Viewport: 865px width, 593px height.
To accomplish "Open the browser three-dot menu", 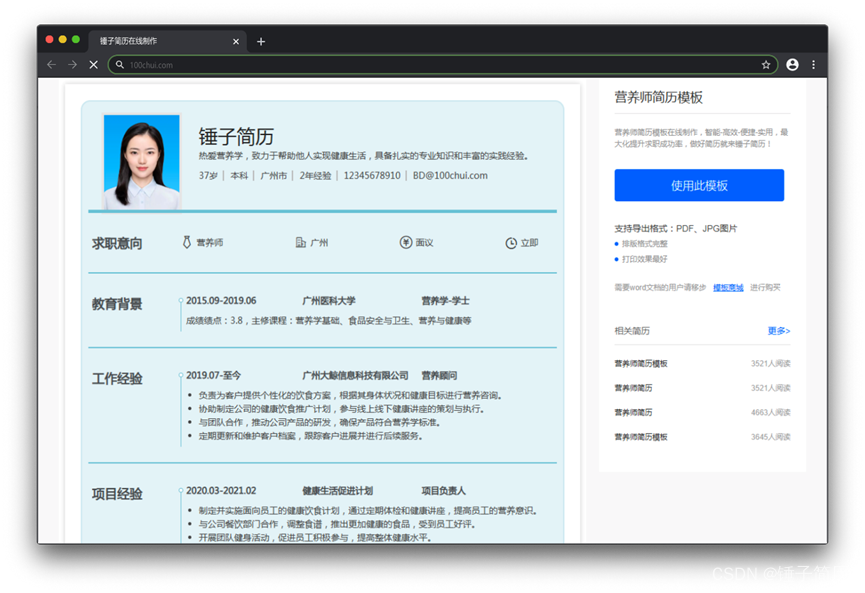I will (814, 65).
